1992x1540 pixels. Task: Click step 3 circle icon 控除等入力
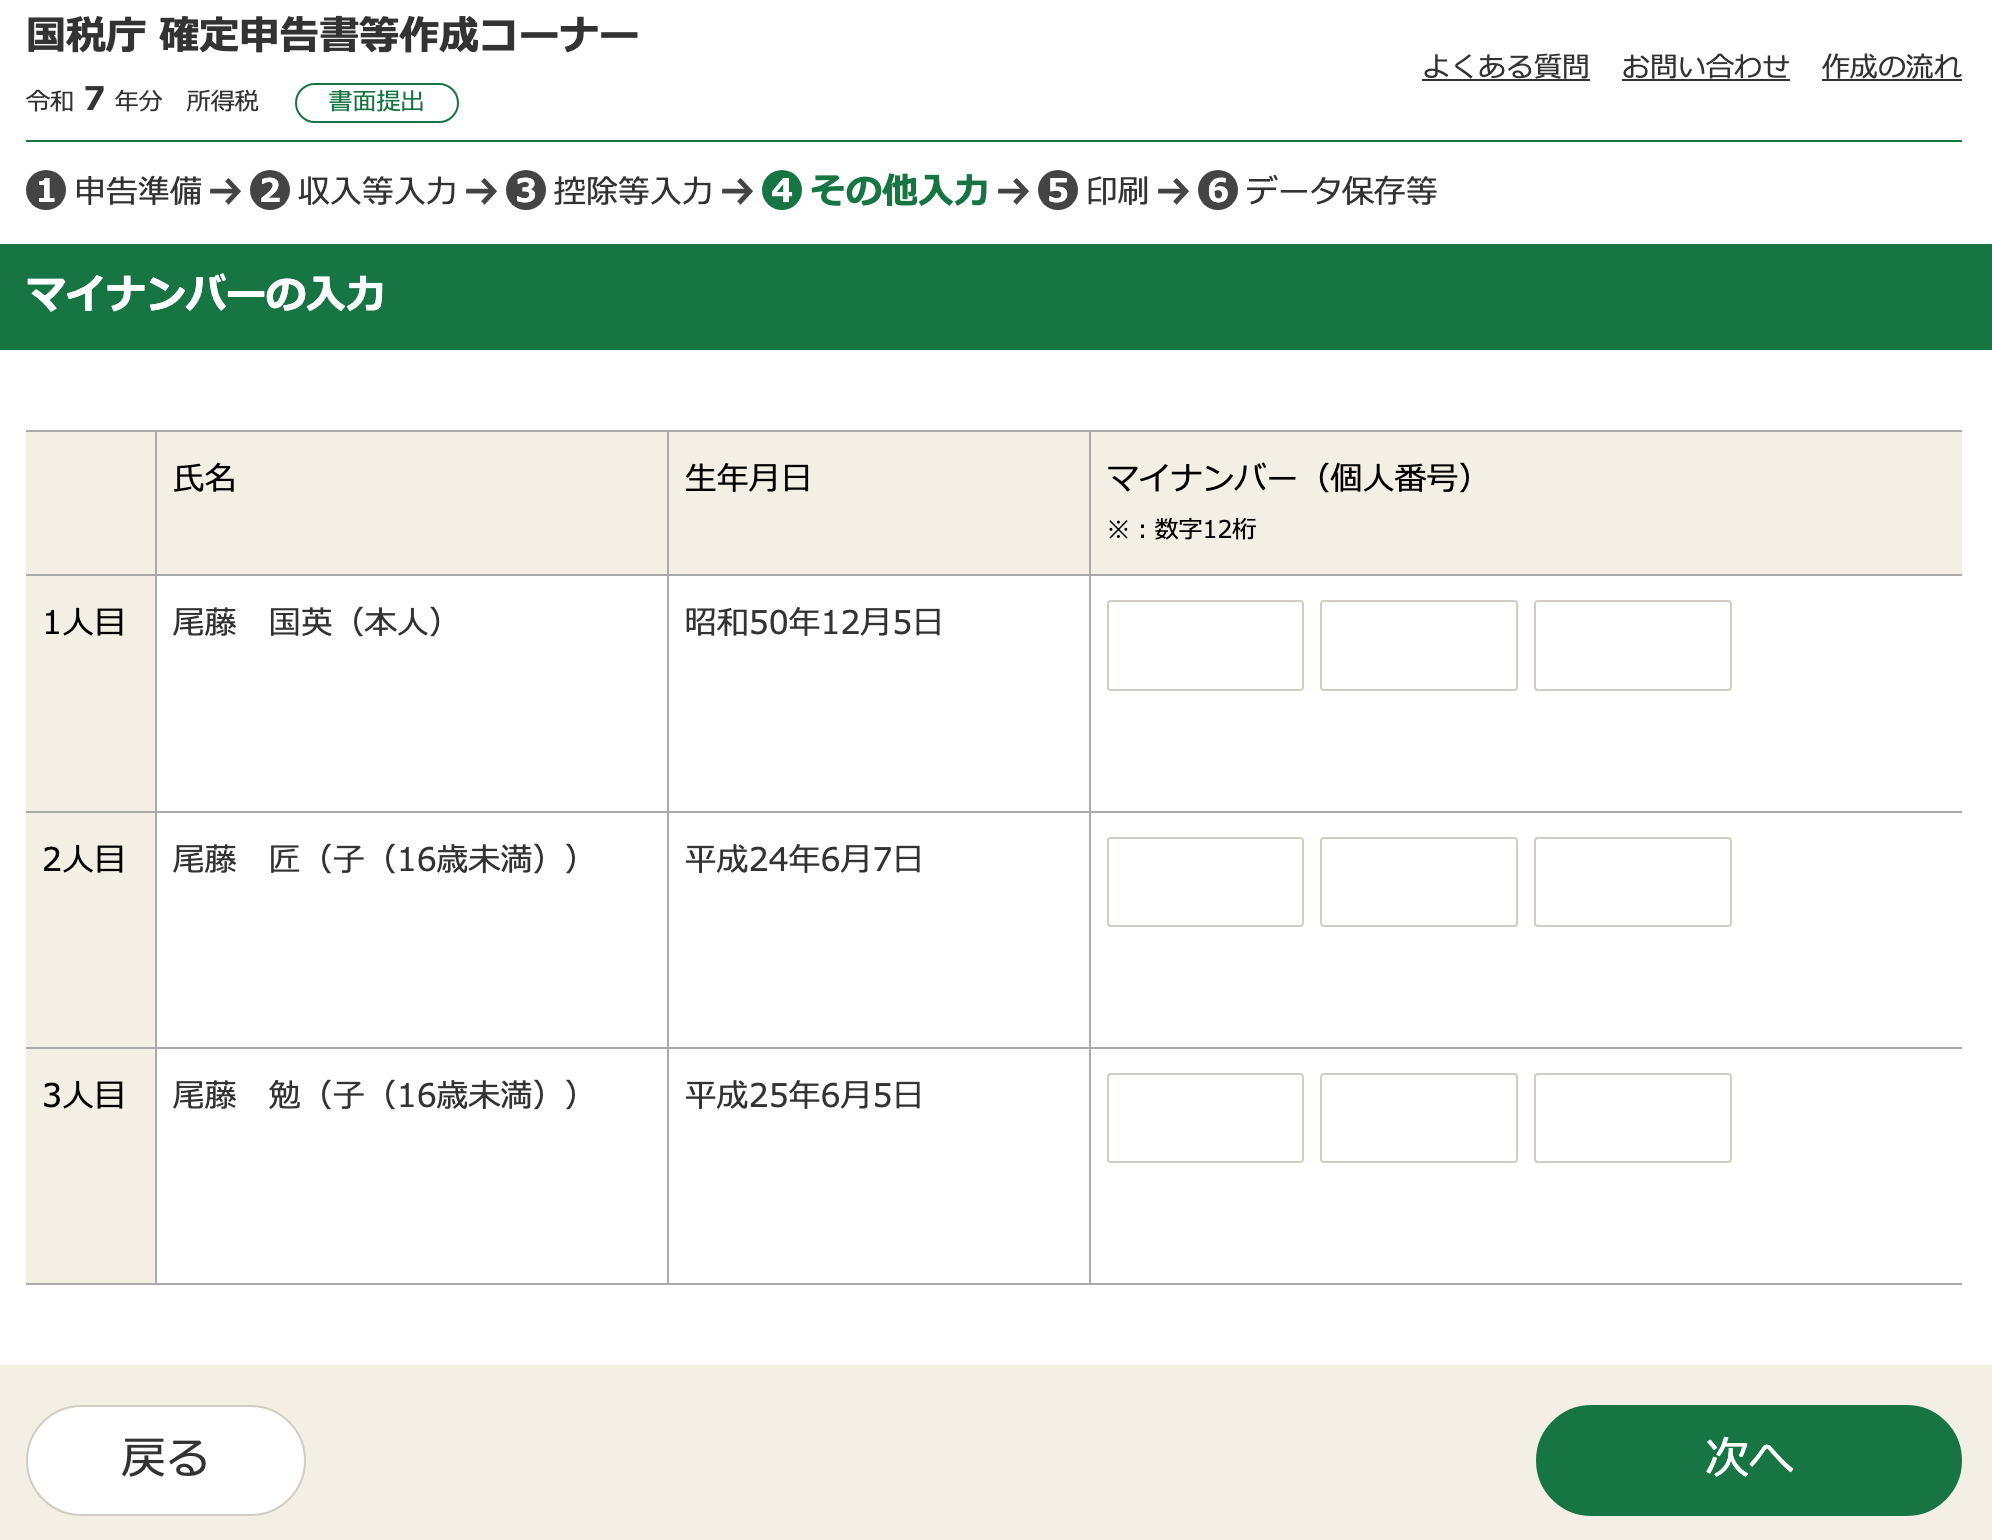526,190
